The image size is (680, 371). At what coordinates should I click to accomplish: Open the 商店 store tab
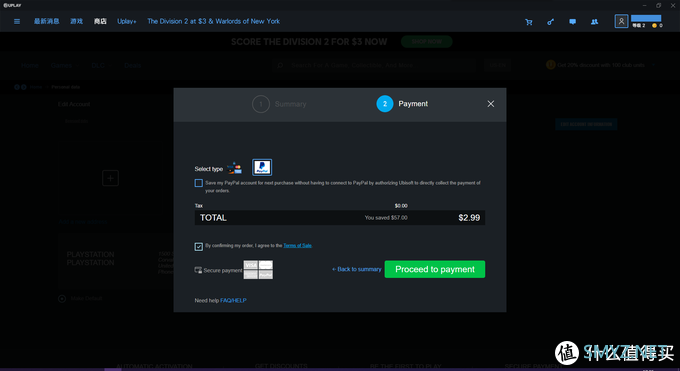tap(100, 21)
